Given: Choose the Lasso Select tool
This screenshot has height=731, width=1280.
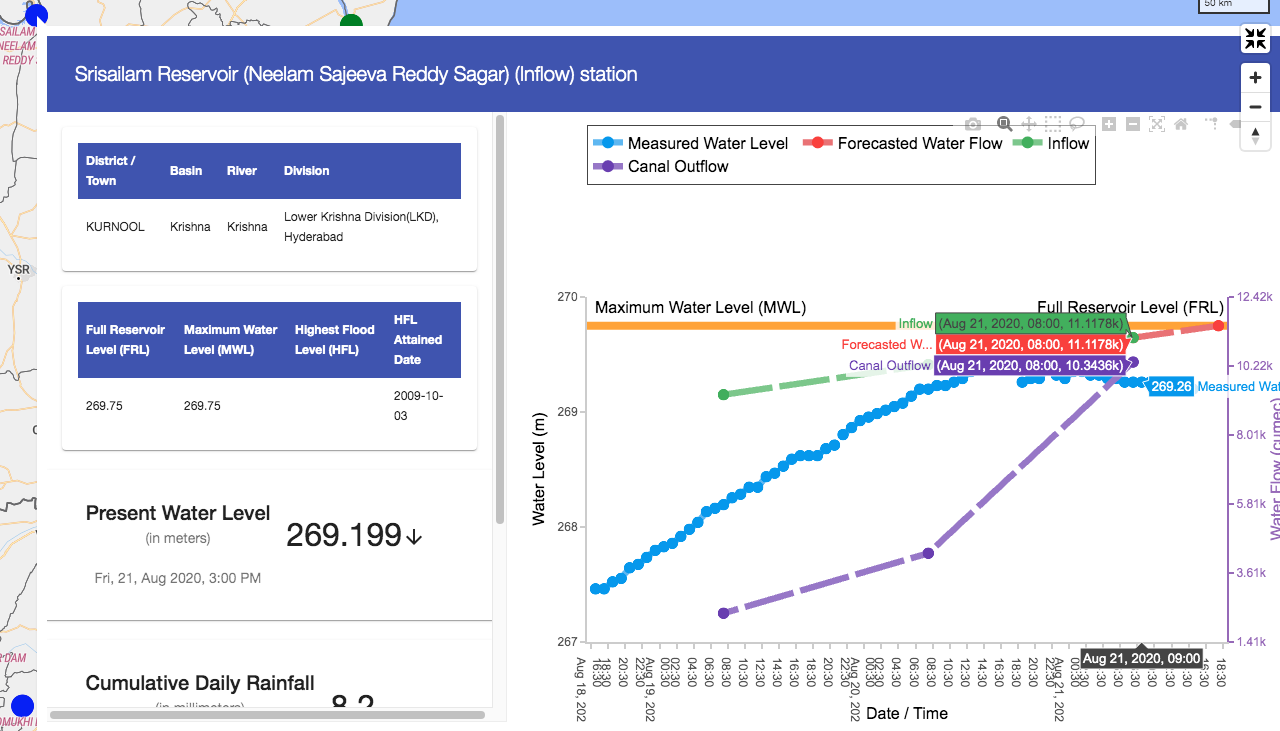Looking at the screenshot, I should click(x=1077, y=124).
